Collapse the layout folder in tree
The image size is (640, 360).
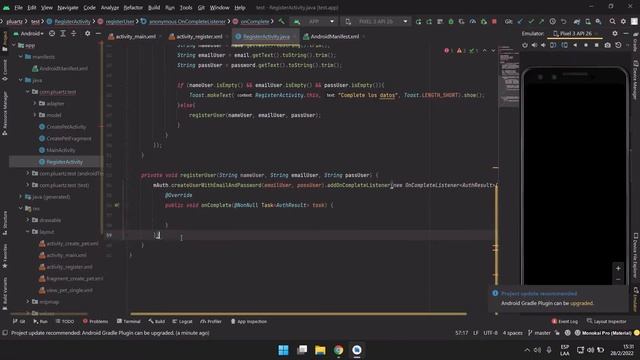[x=28, y=232]
